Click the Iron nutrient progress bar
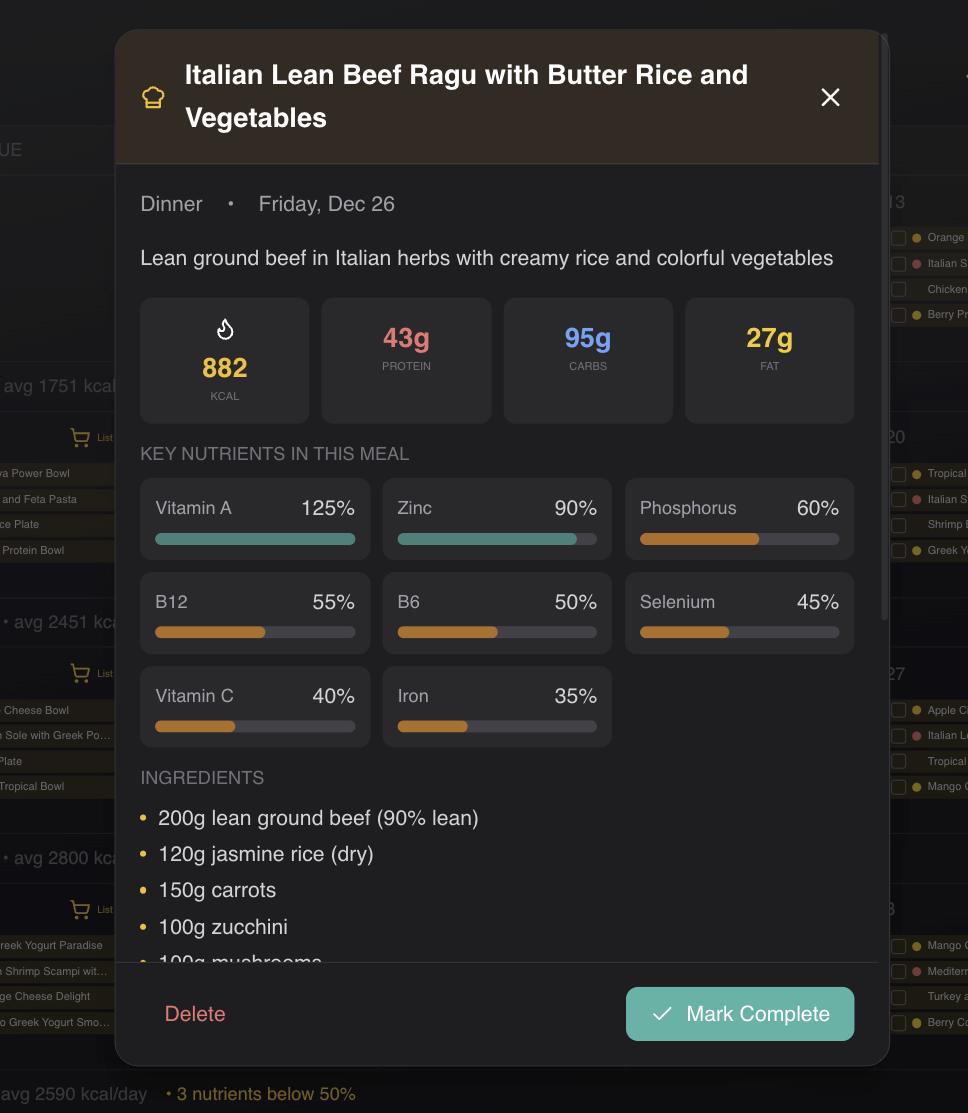This screenshot has height=1113, width=968. coord(497,726)
